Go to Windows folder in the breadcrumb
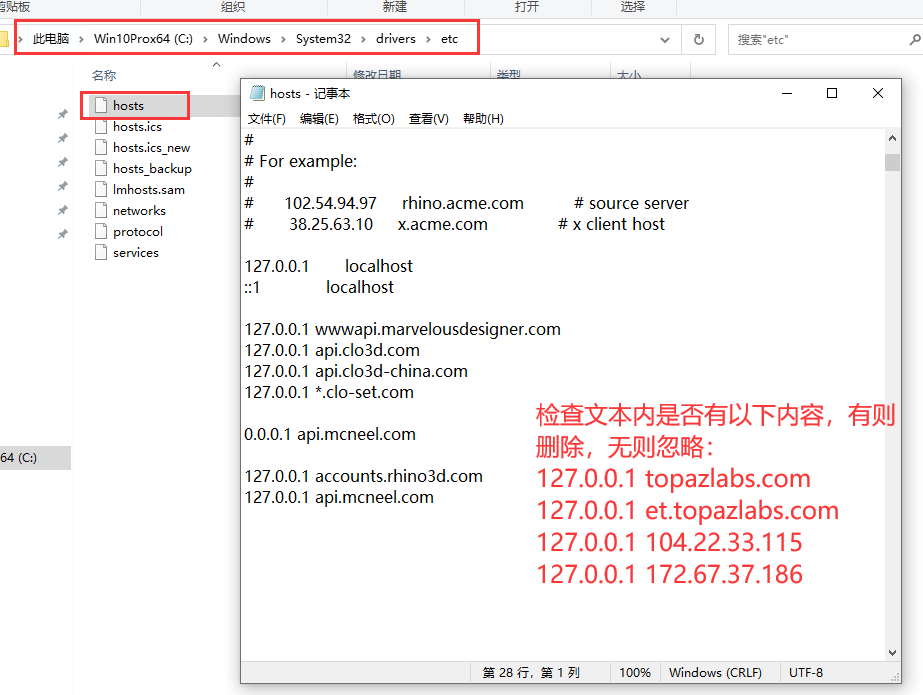923x695 pixels. pos(244,39)
